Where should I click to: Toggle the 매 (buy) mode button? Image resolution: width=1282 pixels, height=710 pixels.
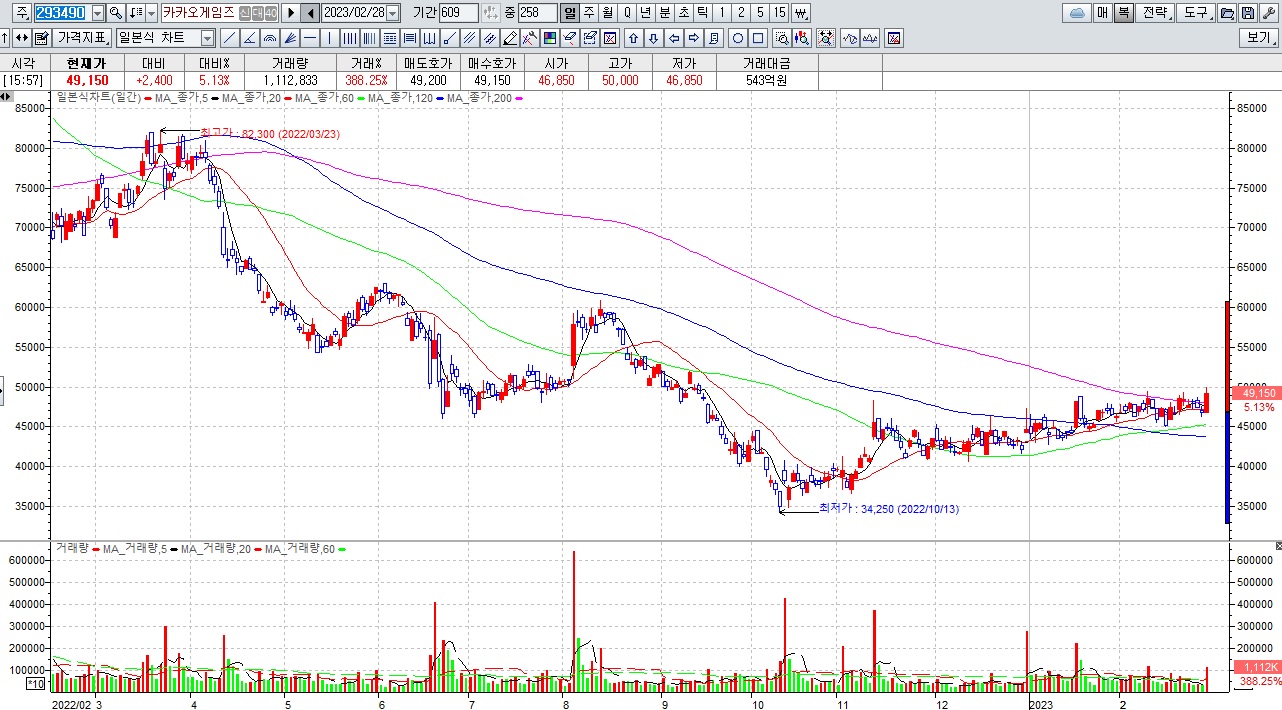tap(1103, 13)
